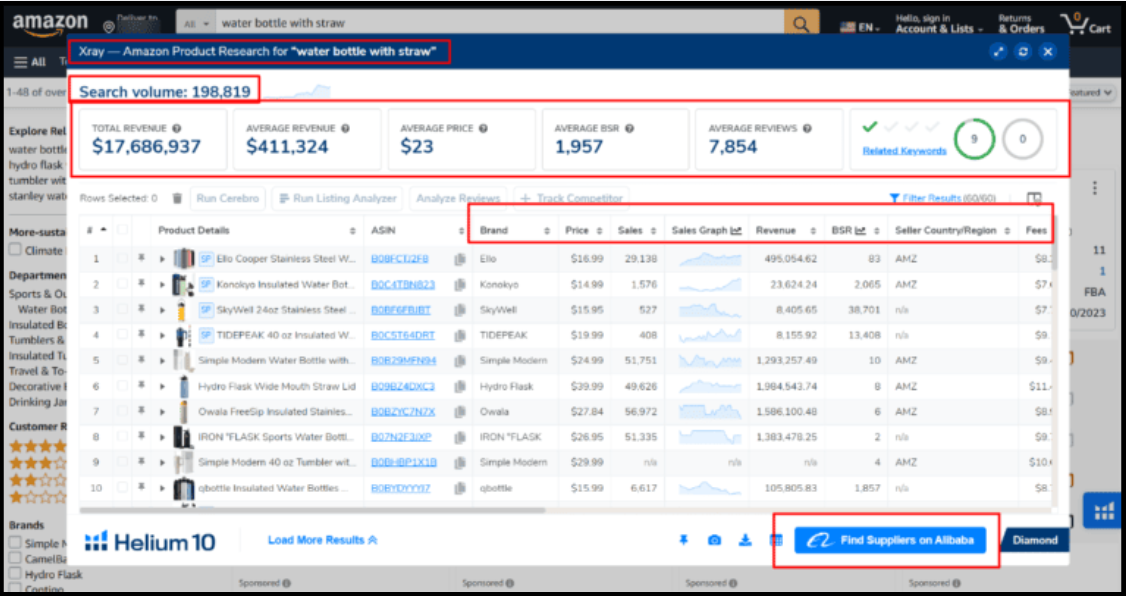The image size is (1126, 596).
Task: Refresh the Xray results with the reload icon
Action: click(x=1023, y=52)
